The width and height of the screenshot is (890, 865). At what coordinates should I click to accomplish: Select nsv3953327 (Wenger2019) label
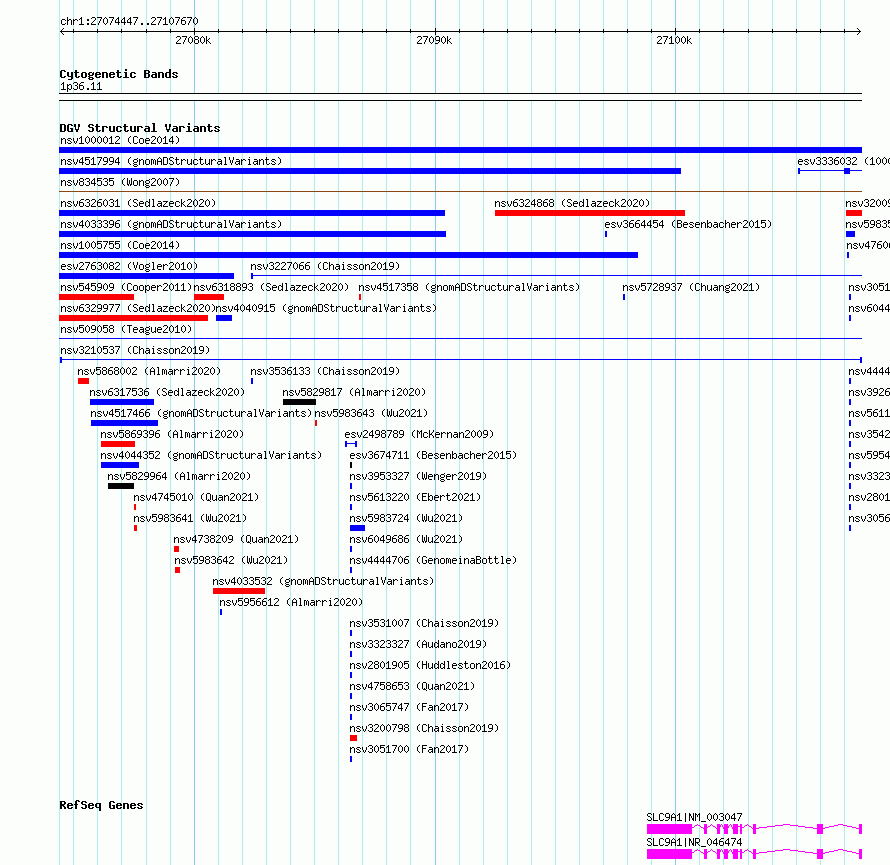click(x=418, y=476)
